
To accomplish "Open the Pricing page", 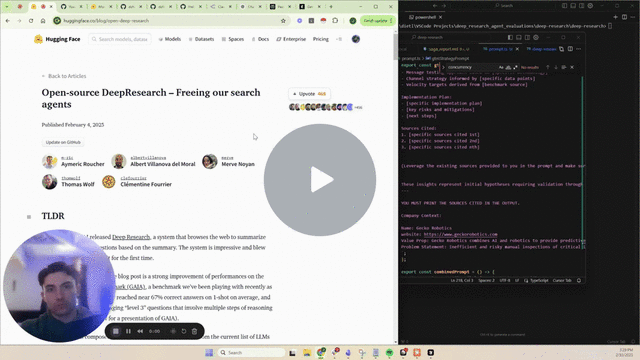I will tap(321, 39).
